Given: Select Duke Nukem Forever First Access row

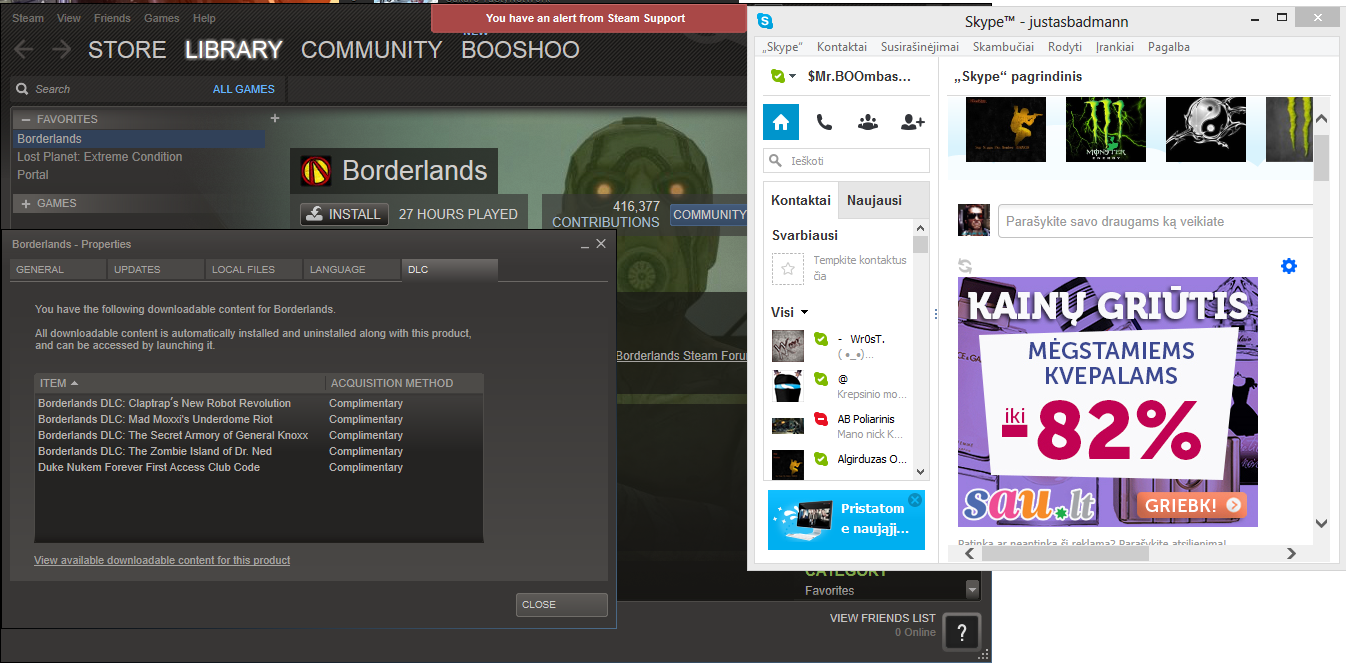Looking at the screenshot, I should (259, 467).
